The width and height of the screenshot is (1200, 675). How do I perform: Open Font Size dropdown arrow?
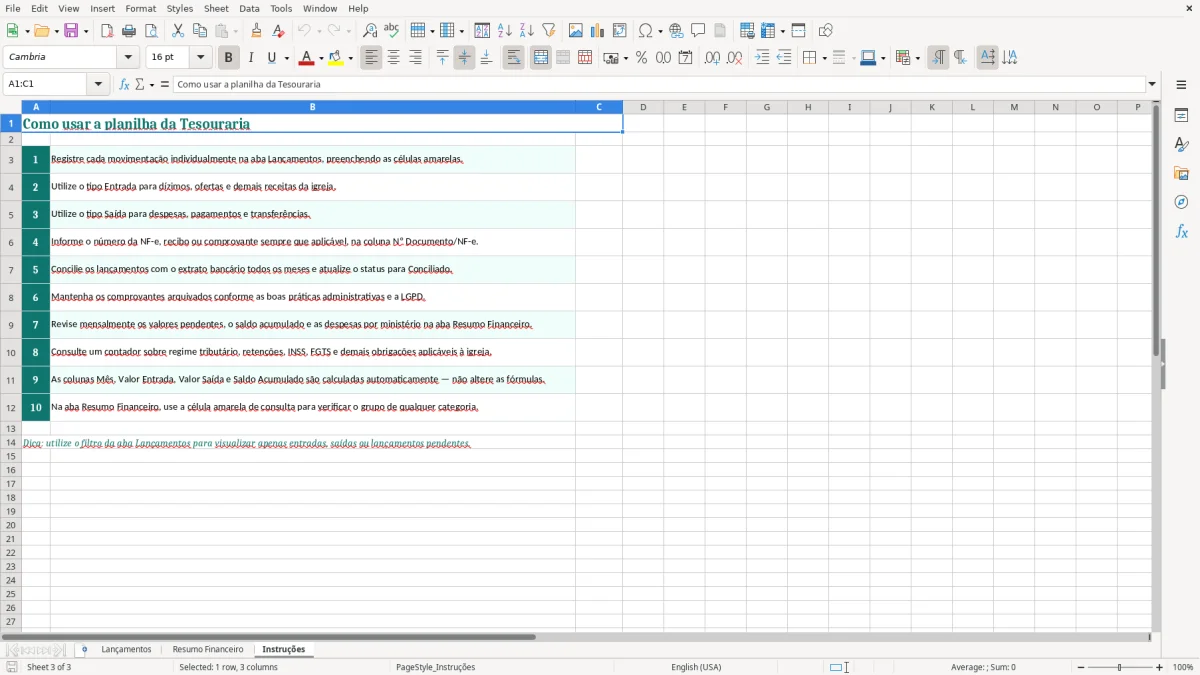tap(200, 58)
